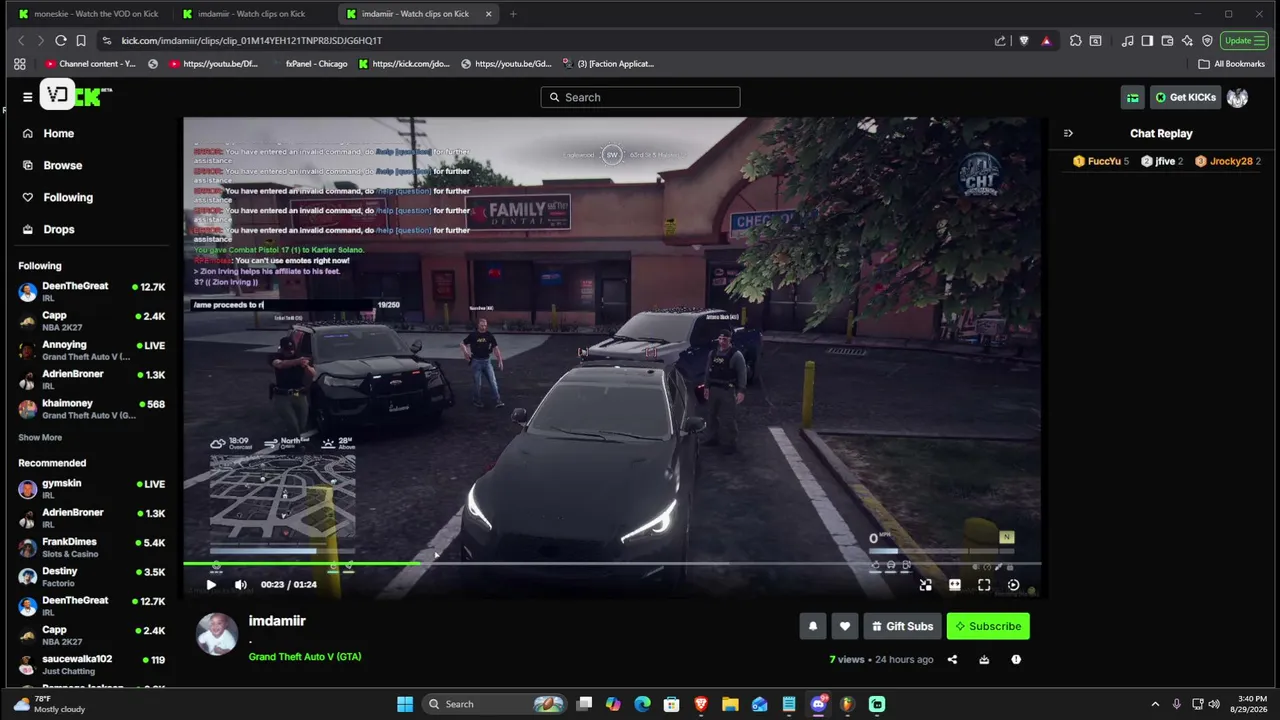Image resolution: width=1280 pixels, height=720 pixels.
Task: Open the user profile avatar menu
Action: (1238, 97)
